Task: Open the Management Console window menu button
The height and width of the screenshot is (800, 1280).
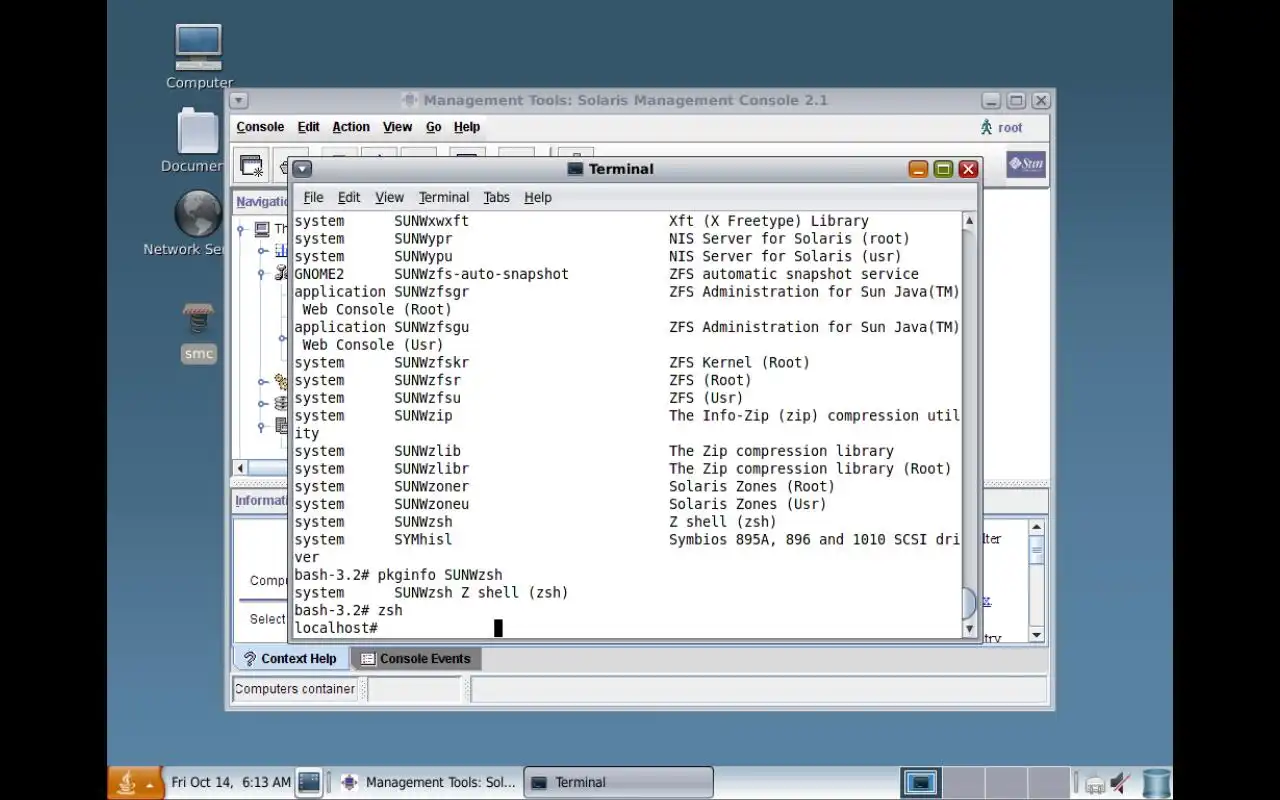Action: [x=238, y=101]
